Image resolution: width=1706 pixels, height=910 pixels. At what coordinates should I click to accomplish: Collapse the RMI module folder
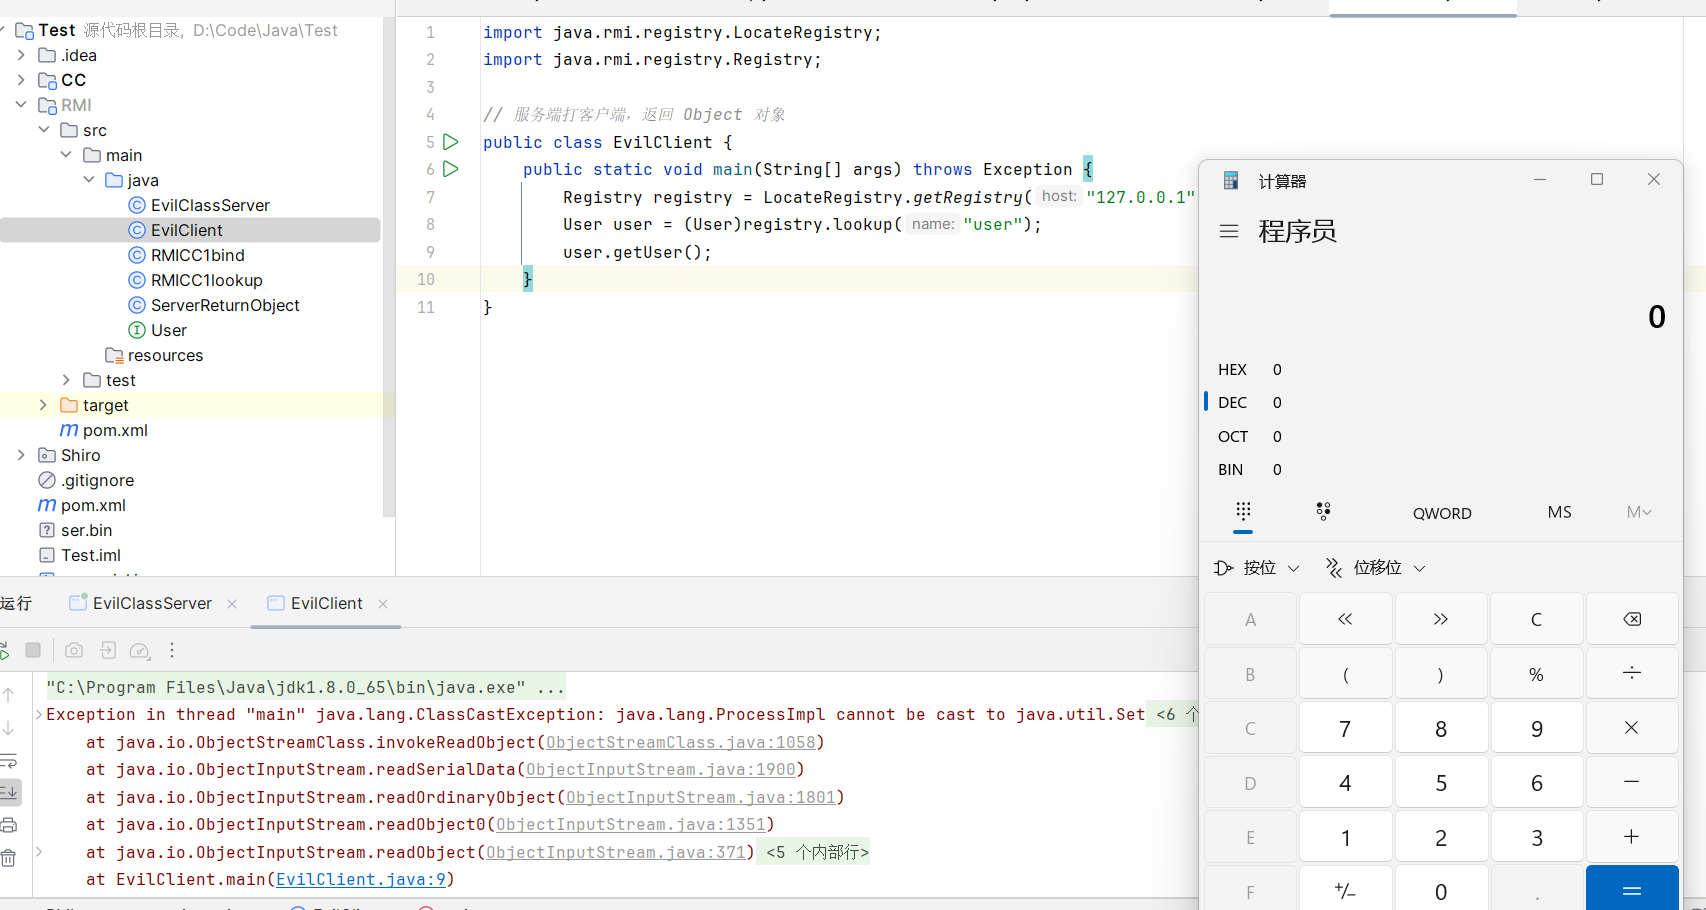tap(21, 105)
